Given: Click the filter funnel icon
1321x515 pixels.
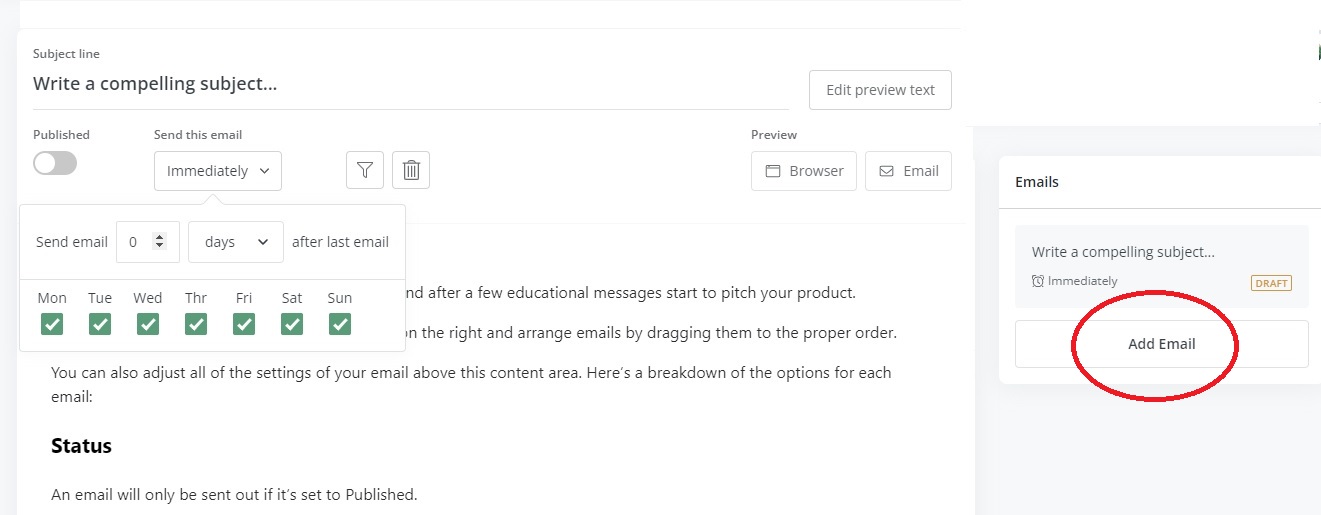Looking at the screenshot, I should pyautogui.click(x=365, y=171).
